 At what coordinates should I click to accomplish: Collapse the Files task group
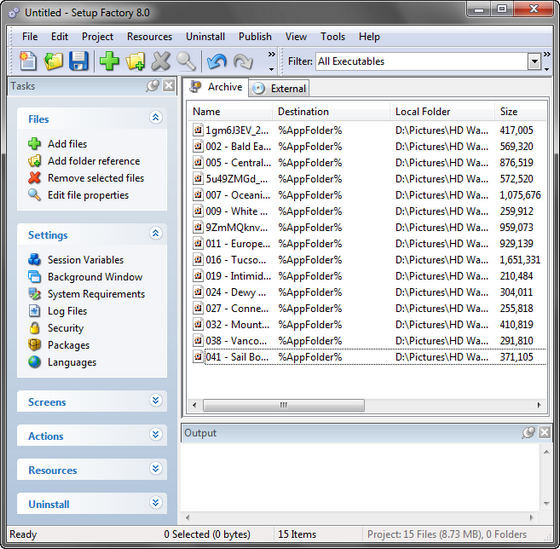155,118
